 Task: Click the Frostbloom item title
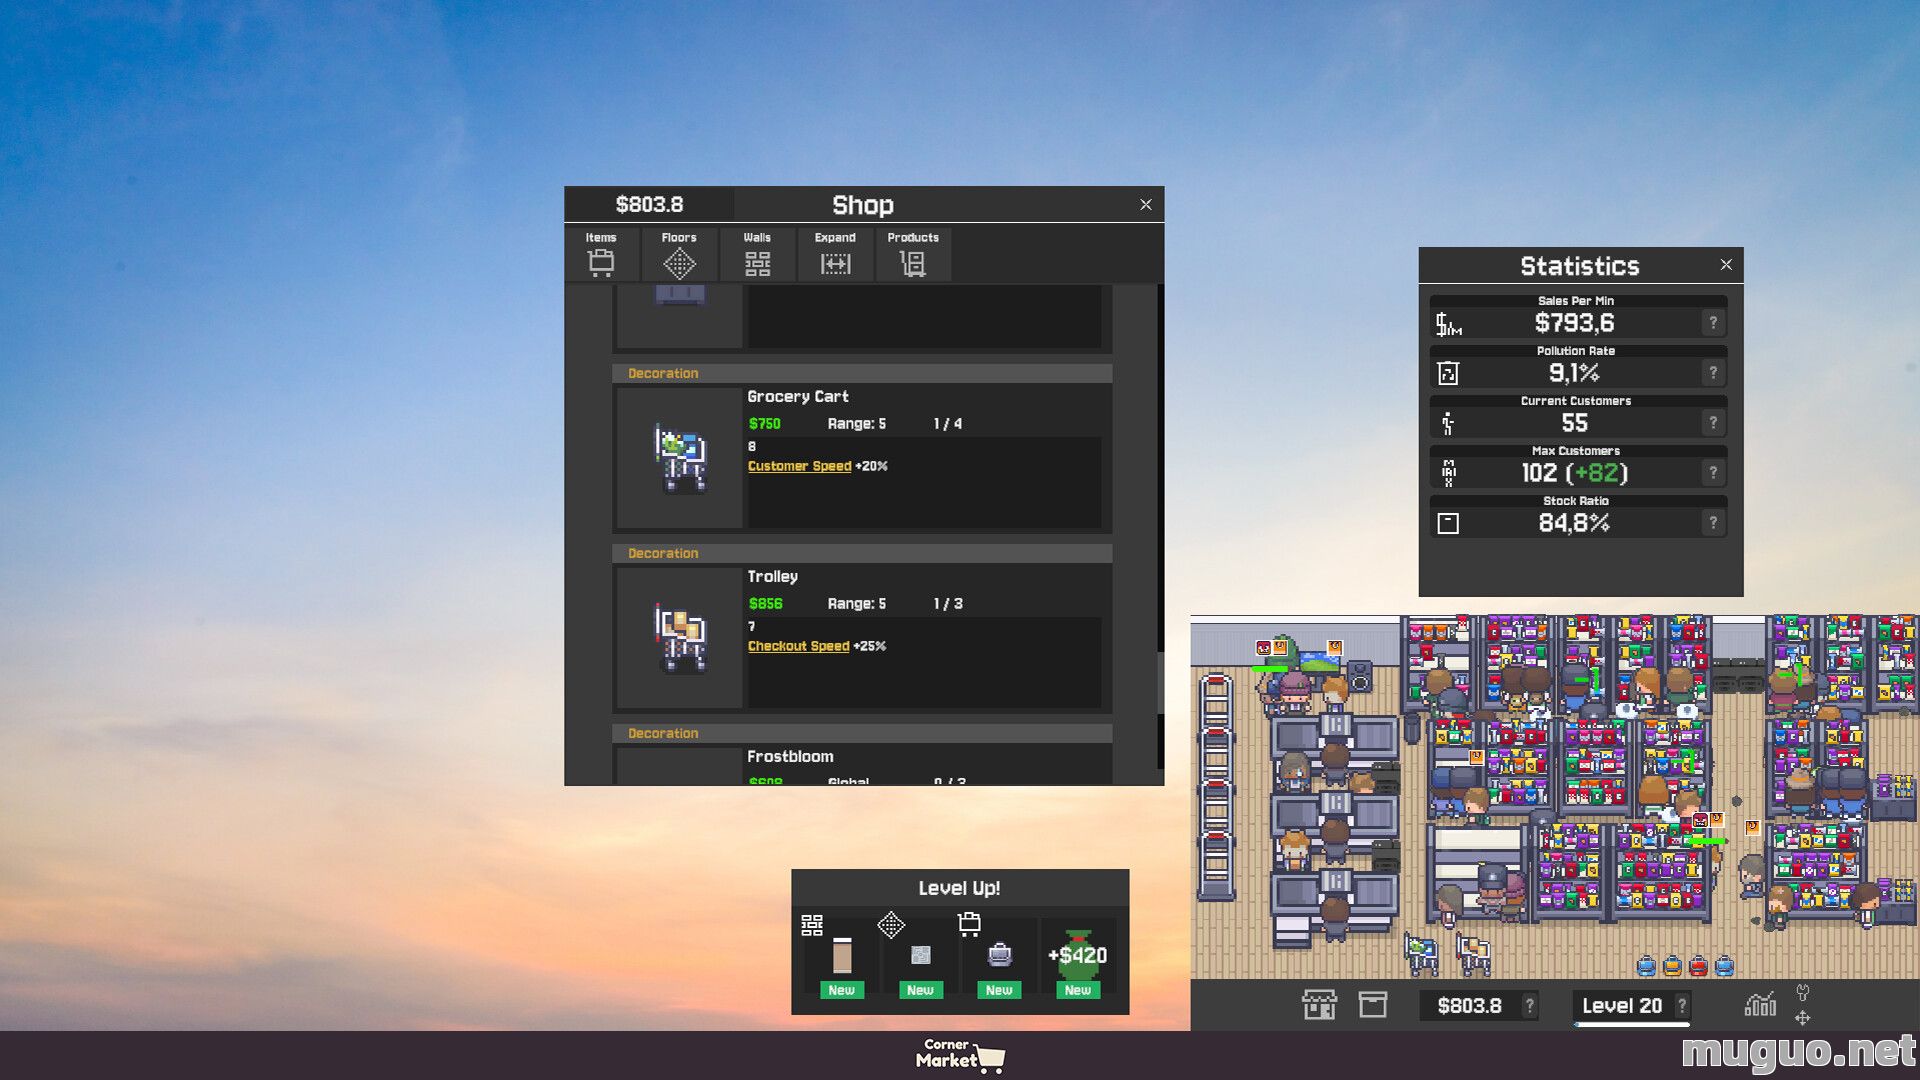click(x=790, y=757)
